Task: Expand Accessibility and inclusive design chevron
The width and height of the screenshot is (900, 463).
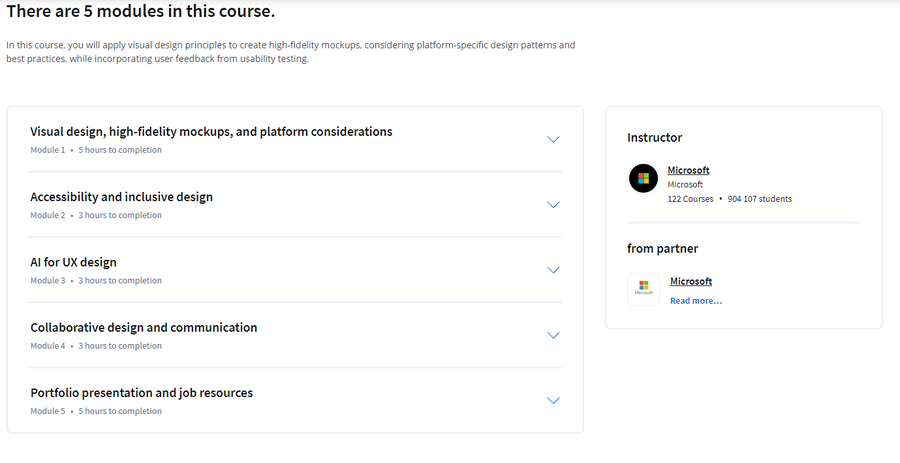Action: tap(553, 205)
